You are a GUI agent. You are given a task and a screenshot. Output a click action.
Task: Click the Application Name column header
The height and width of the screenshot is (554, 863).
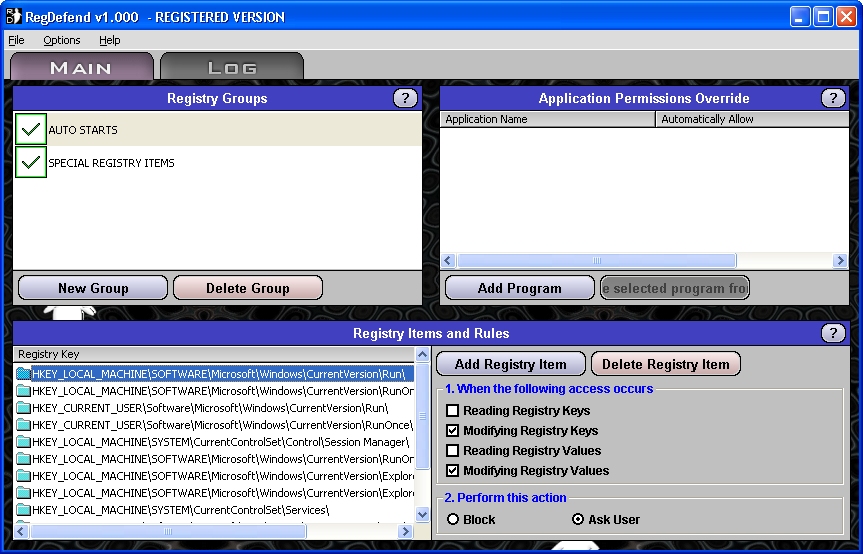pyautogui.click(x=548, y=119)
